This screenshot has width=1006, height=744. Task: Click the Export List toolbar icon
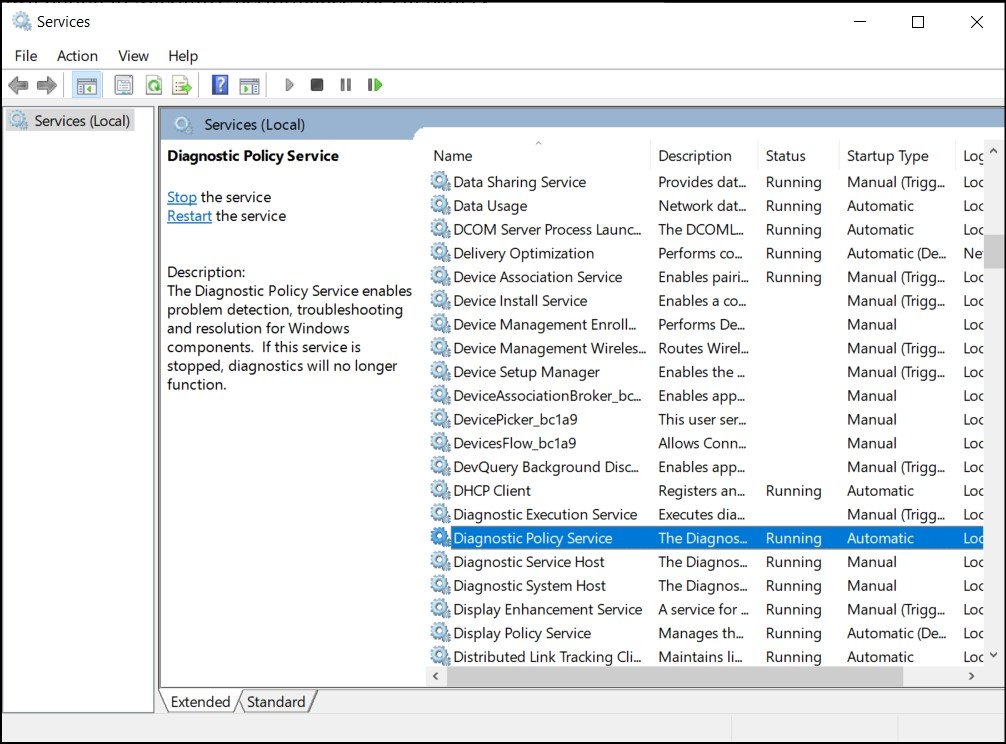(181, 85)
